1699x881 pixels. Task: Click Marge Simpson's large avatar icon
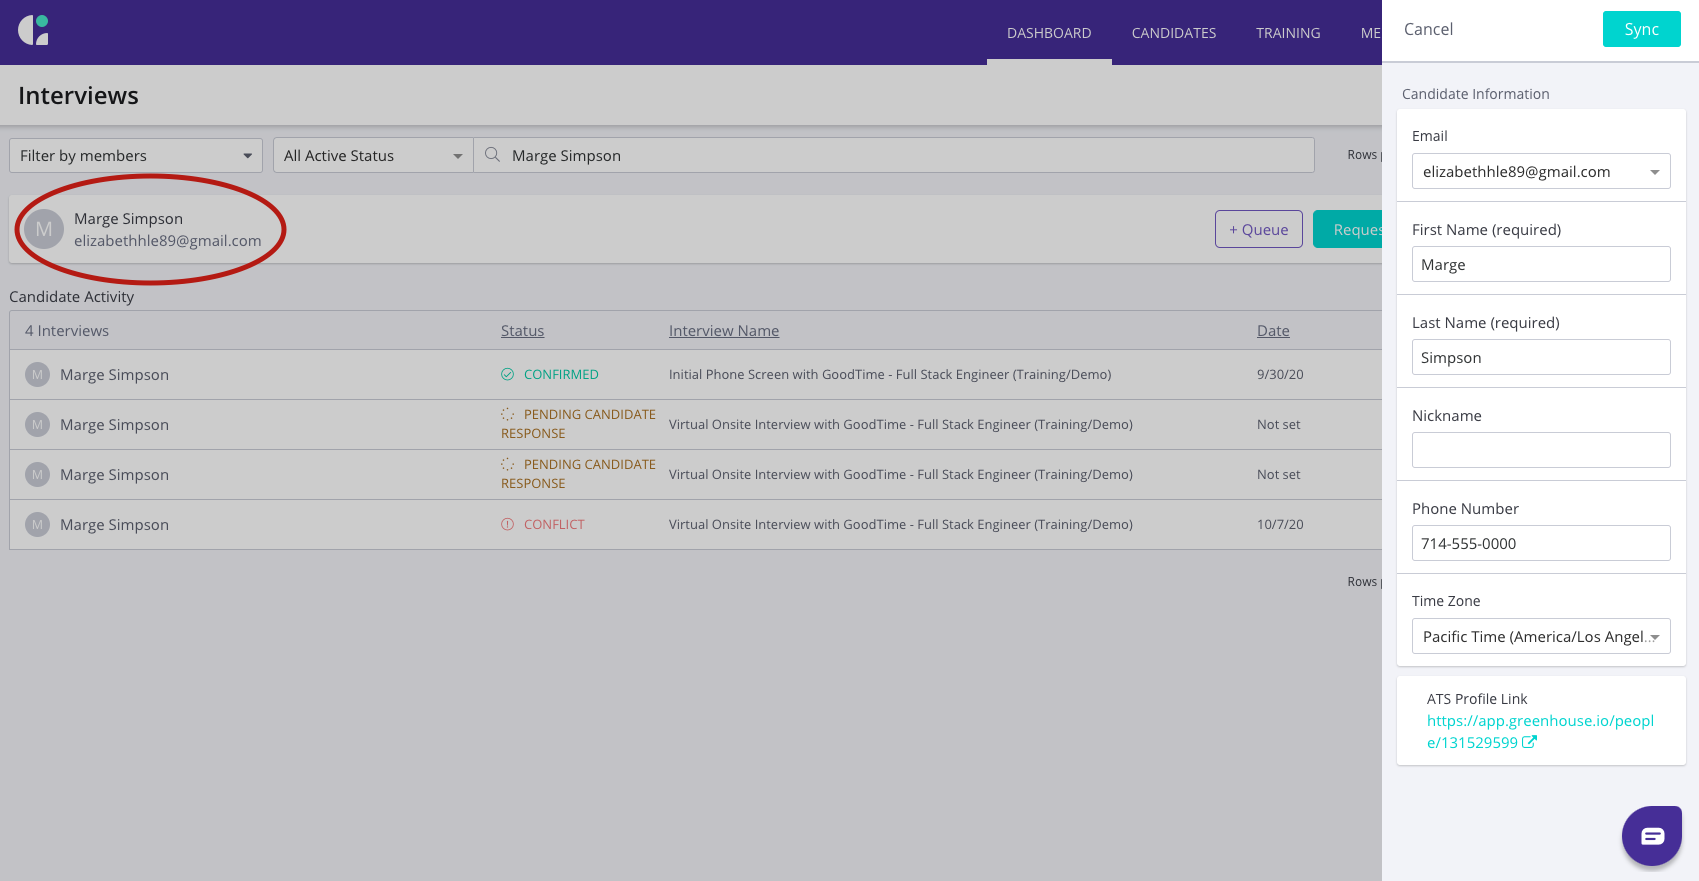click(44, 230)
